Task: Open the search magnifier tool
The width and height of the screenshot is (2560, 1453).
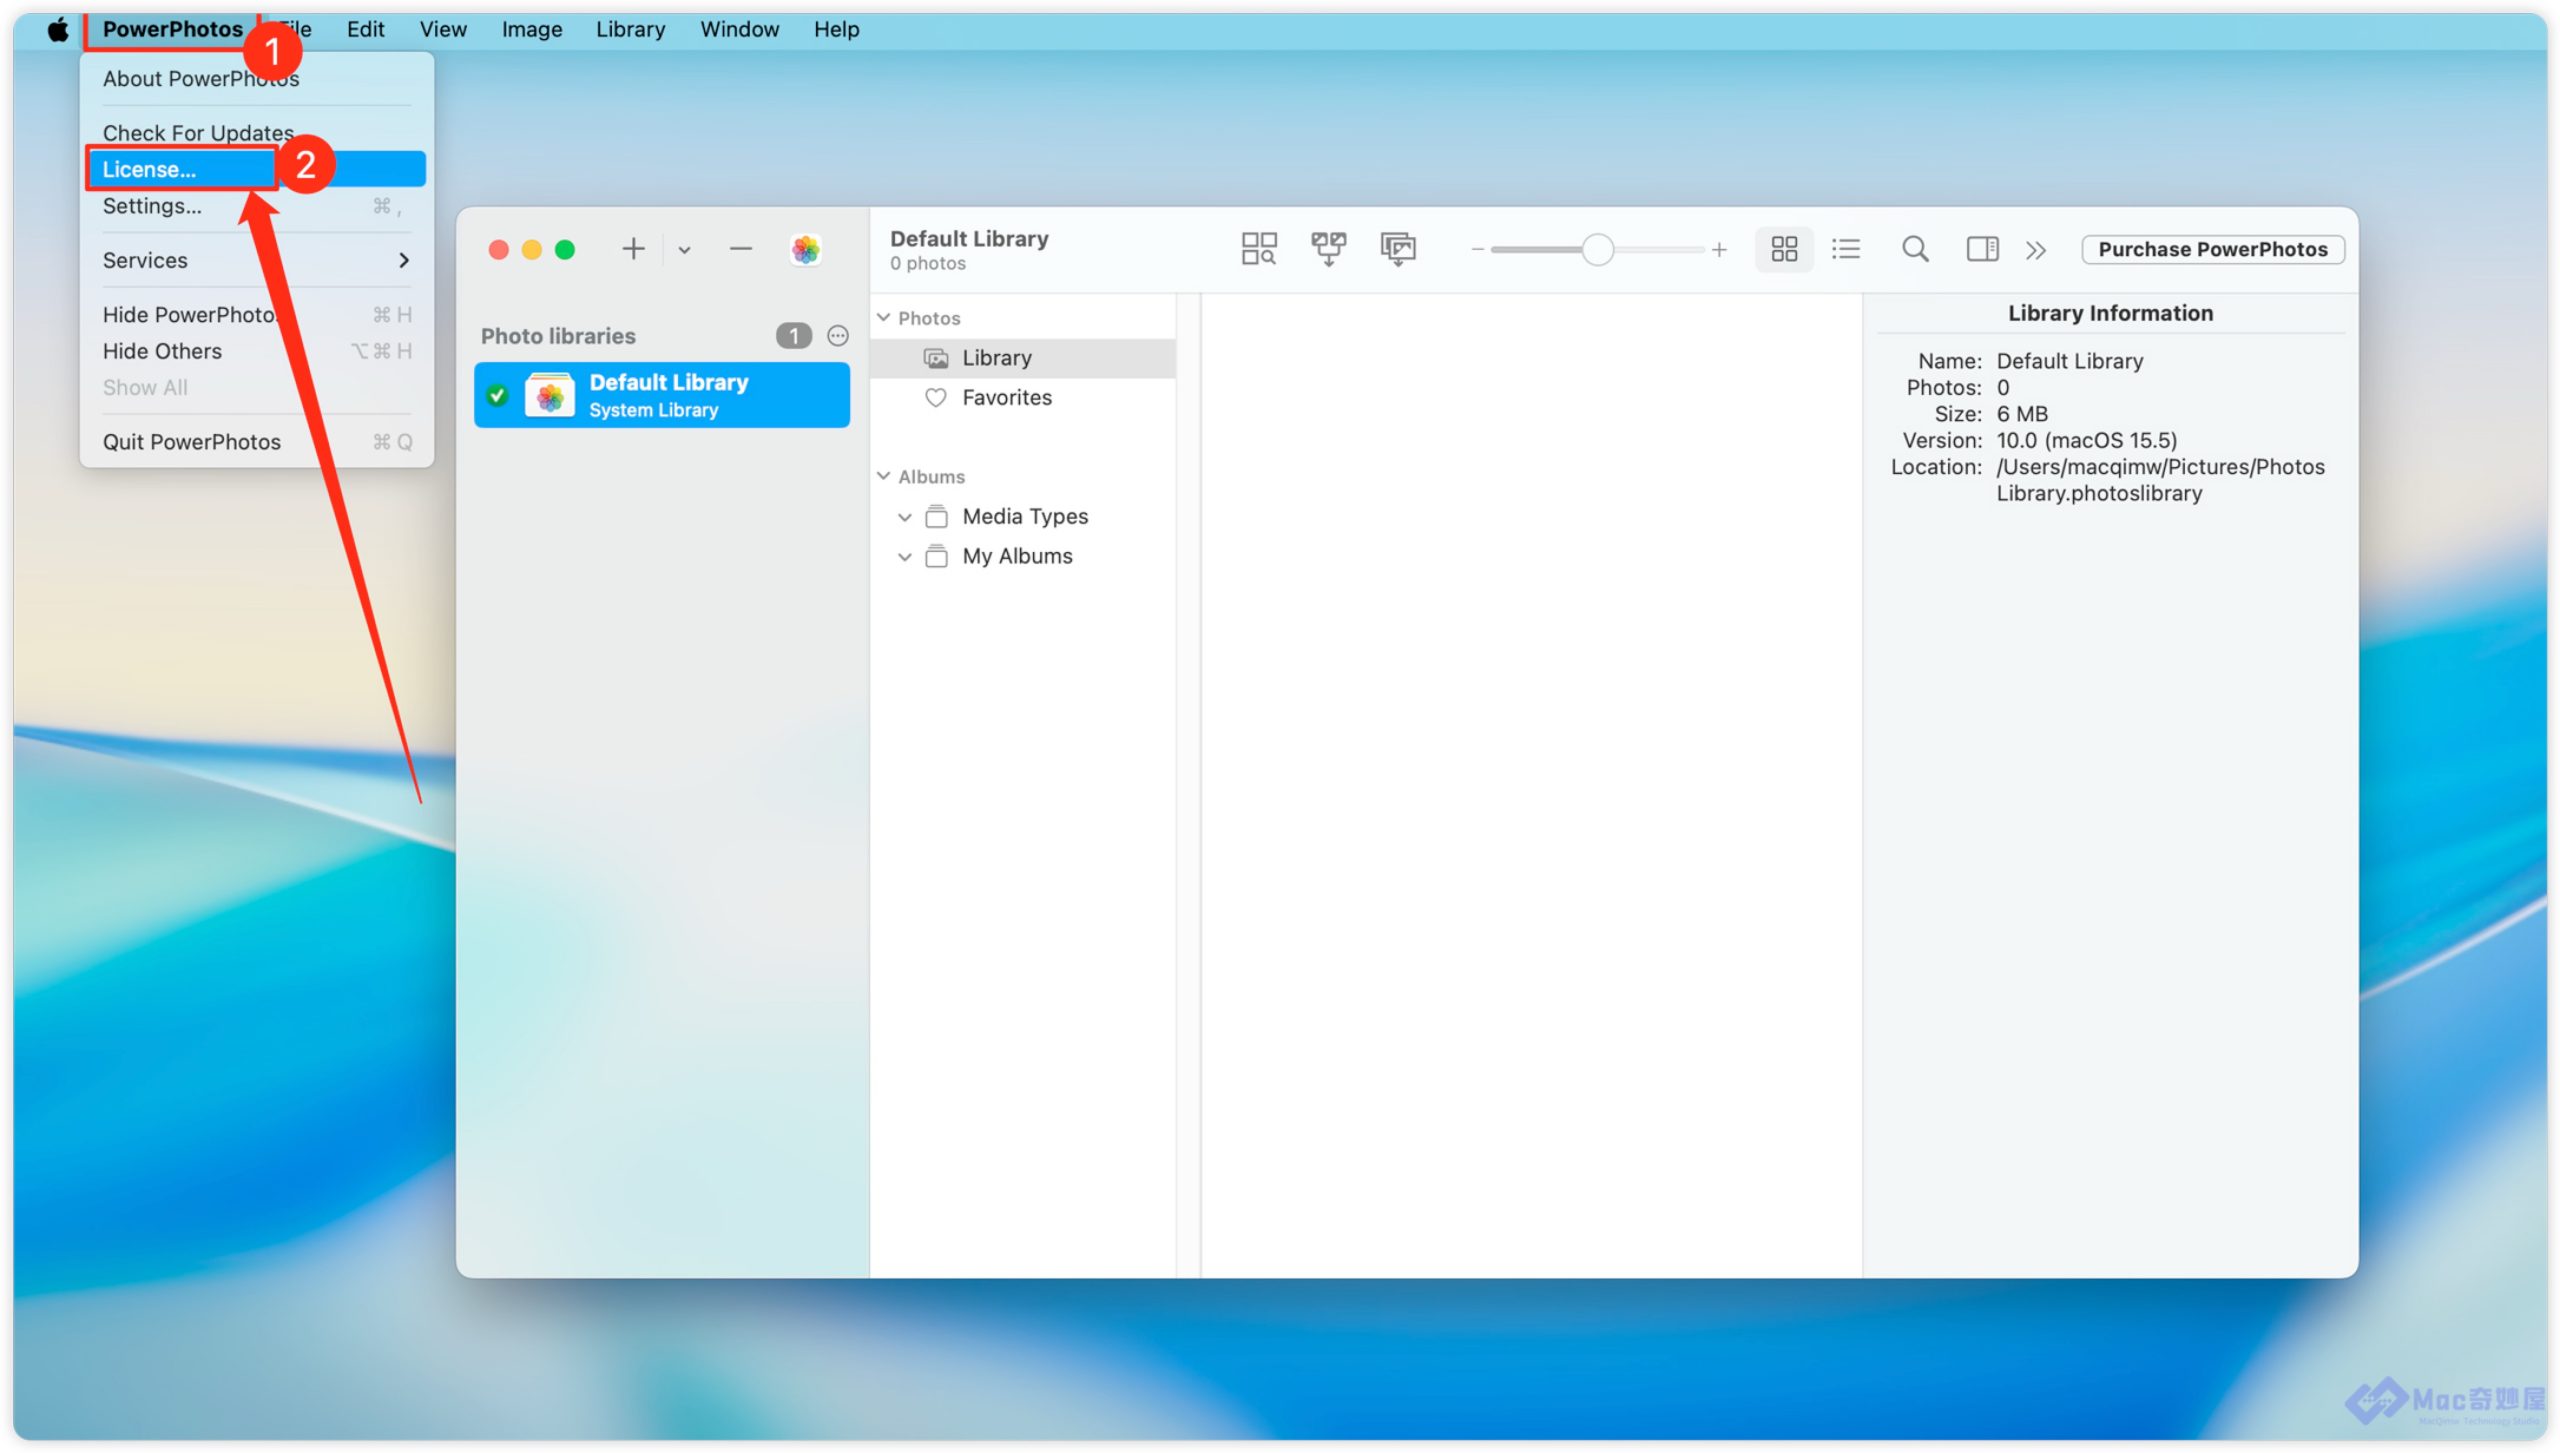Action: pyautogui.click(x=1915, y=249)
